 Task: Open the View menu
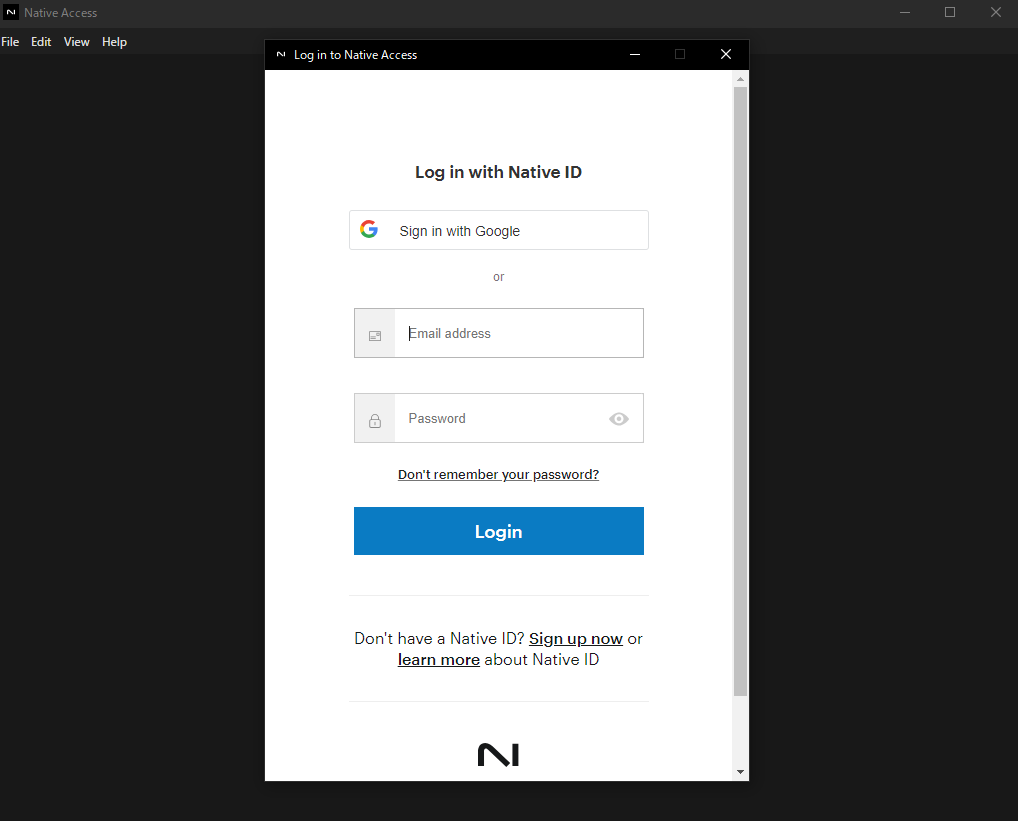click(77, 42)
